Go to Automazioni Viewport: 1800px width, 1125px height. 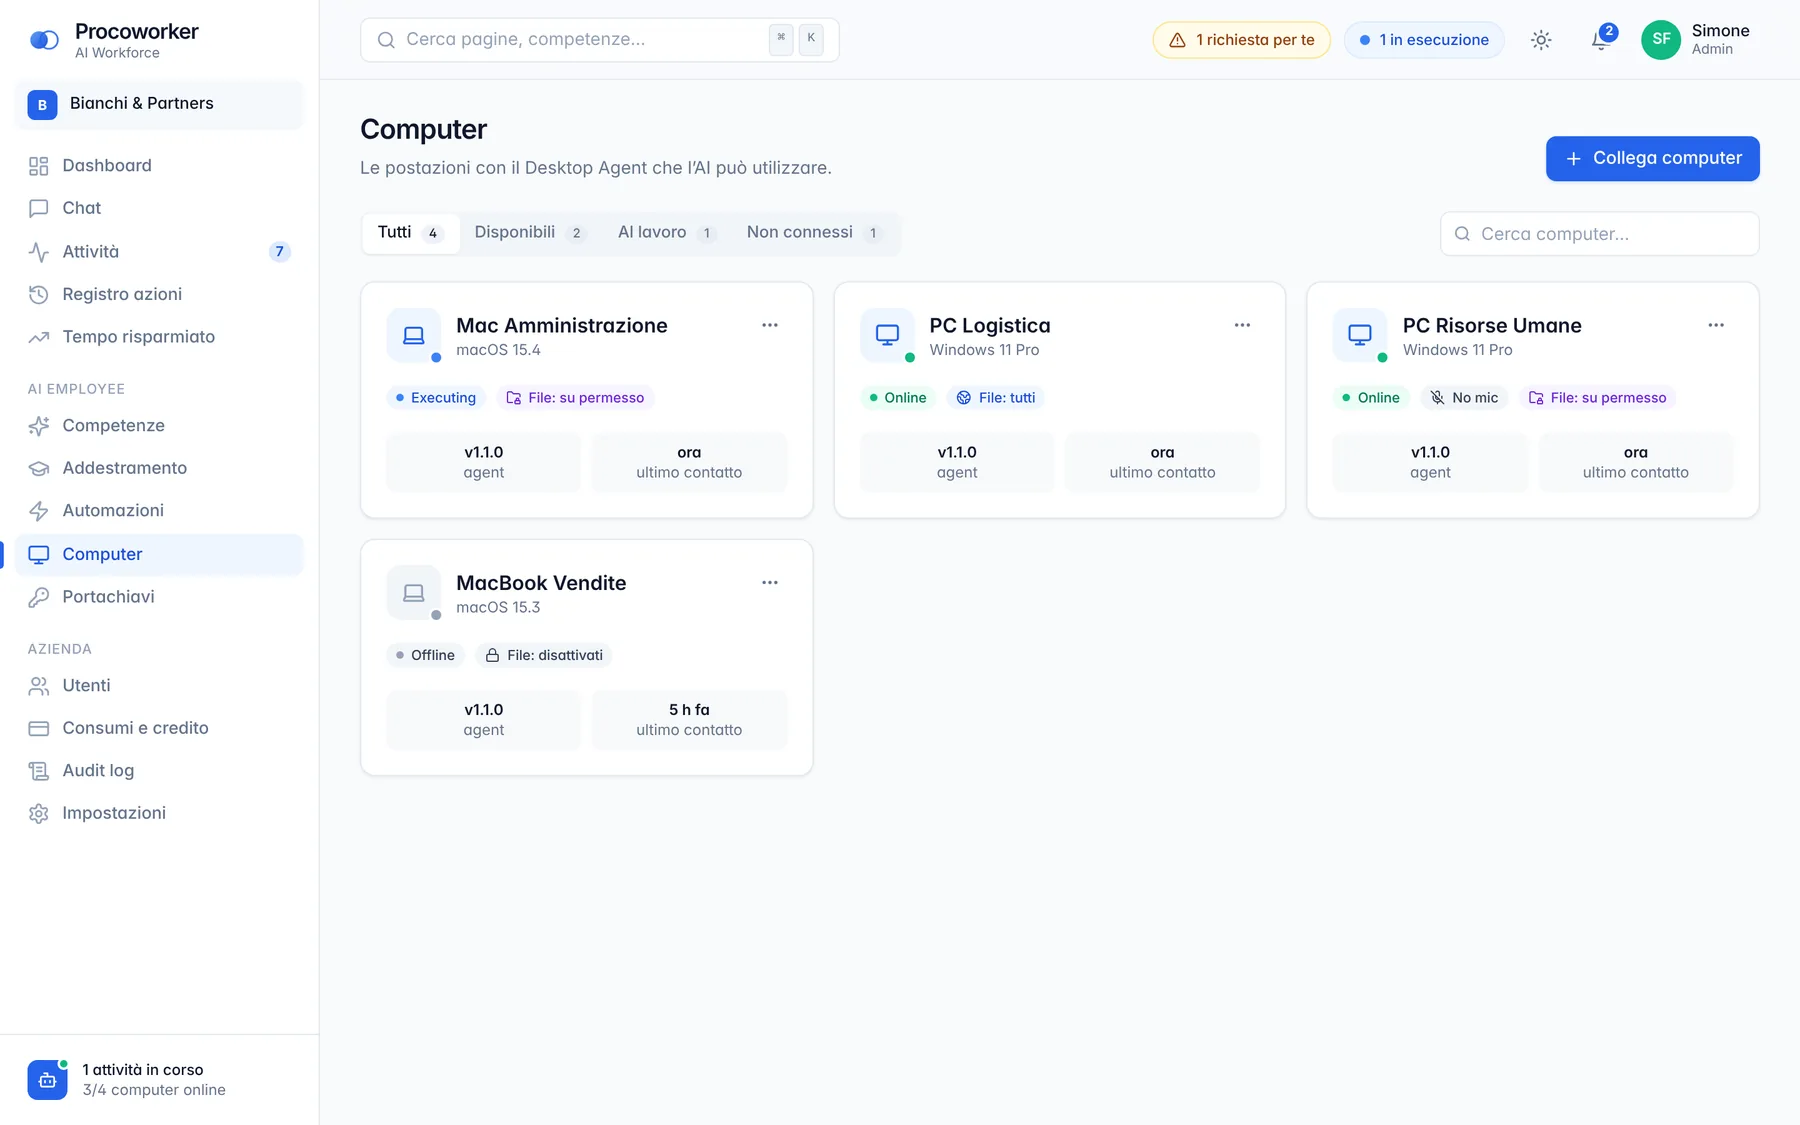pos(159,511)
